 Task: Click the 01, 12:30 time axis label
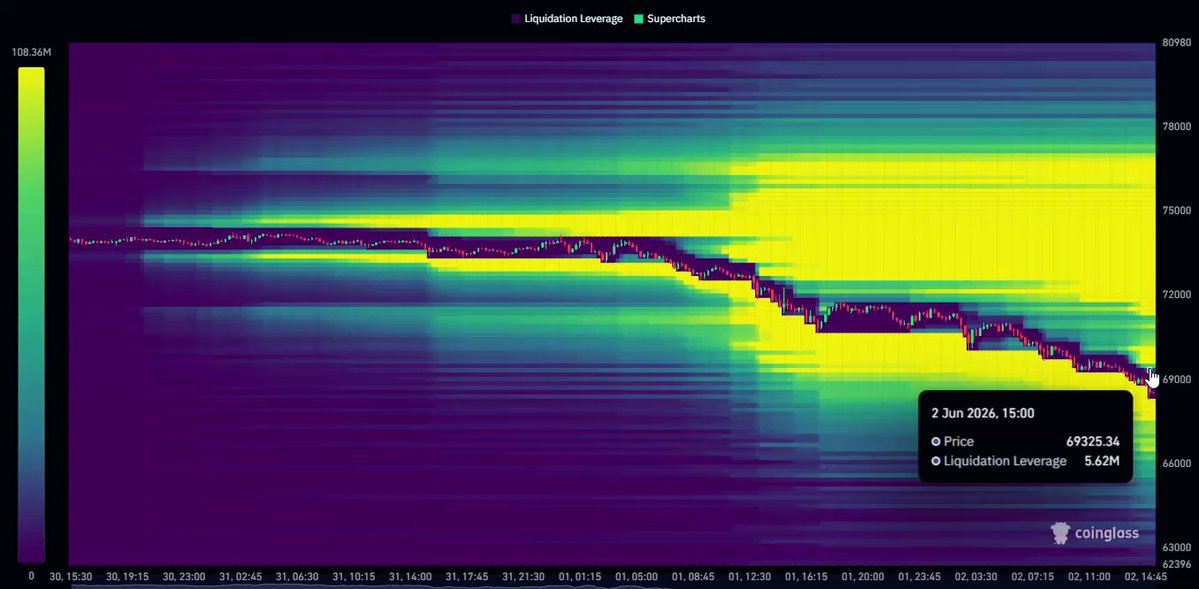coord(749,577)
